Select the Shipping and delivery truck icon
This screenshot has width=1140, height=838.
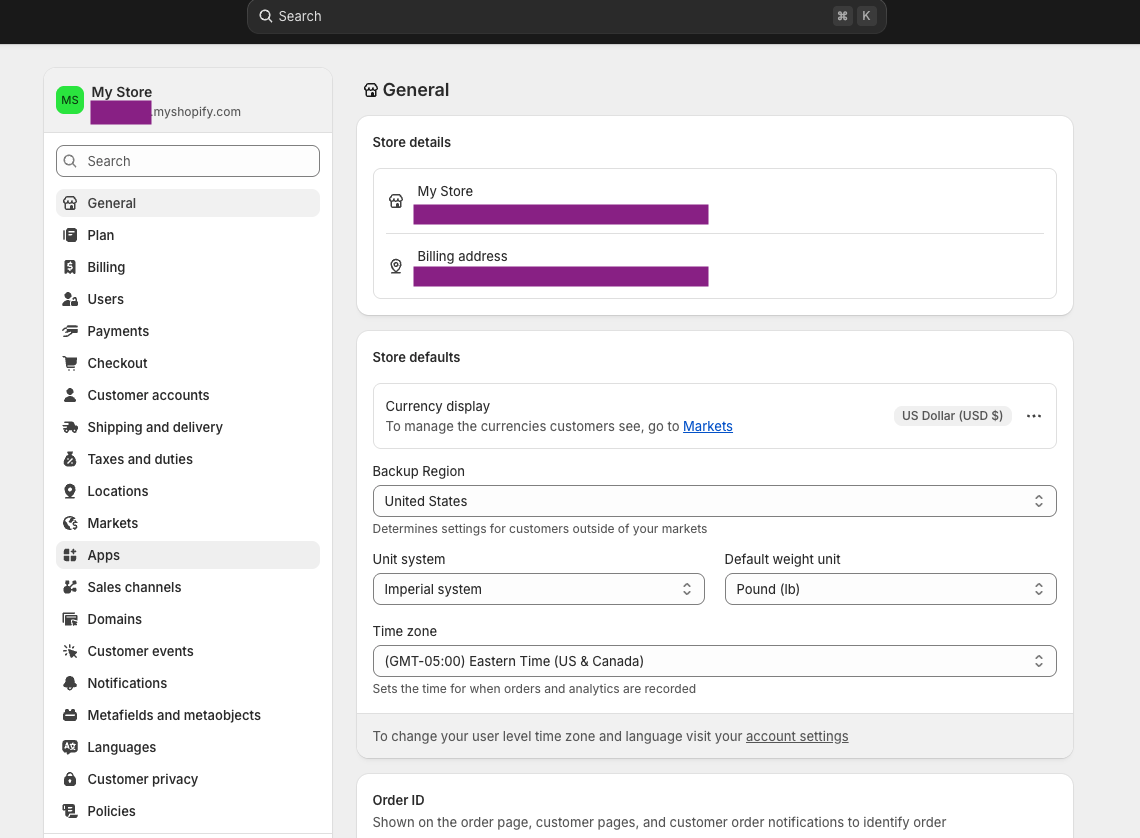(x=70, y=427)
